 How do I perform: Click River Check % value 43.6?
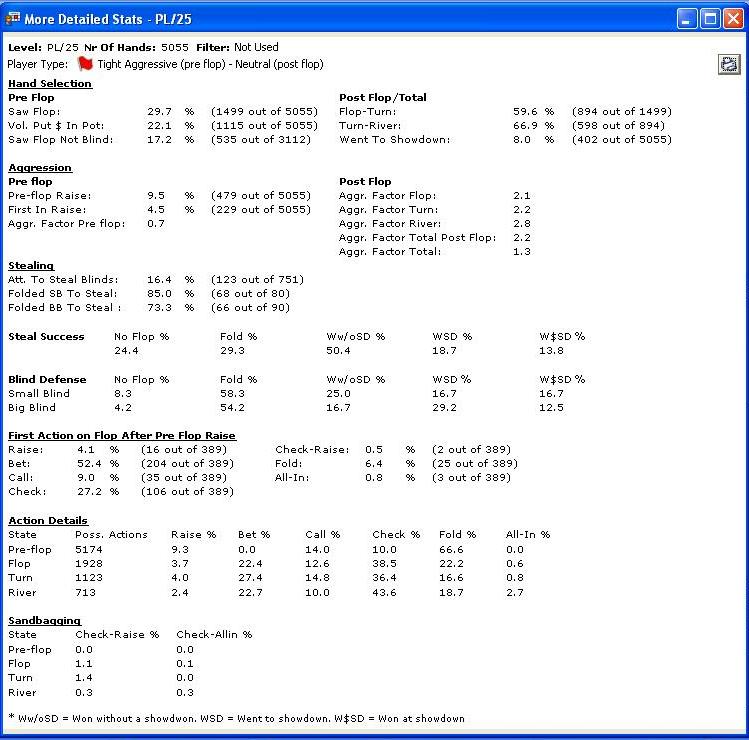(384, 592)
